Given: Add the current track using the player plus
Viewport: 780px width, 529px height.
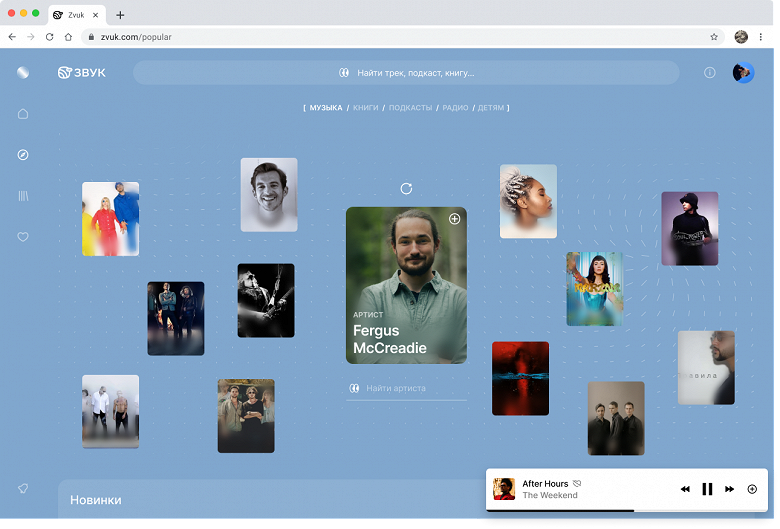Looking at the screenshot, I should (x=752, y=489).
